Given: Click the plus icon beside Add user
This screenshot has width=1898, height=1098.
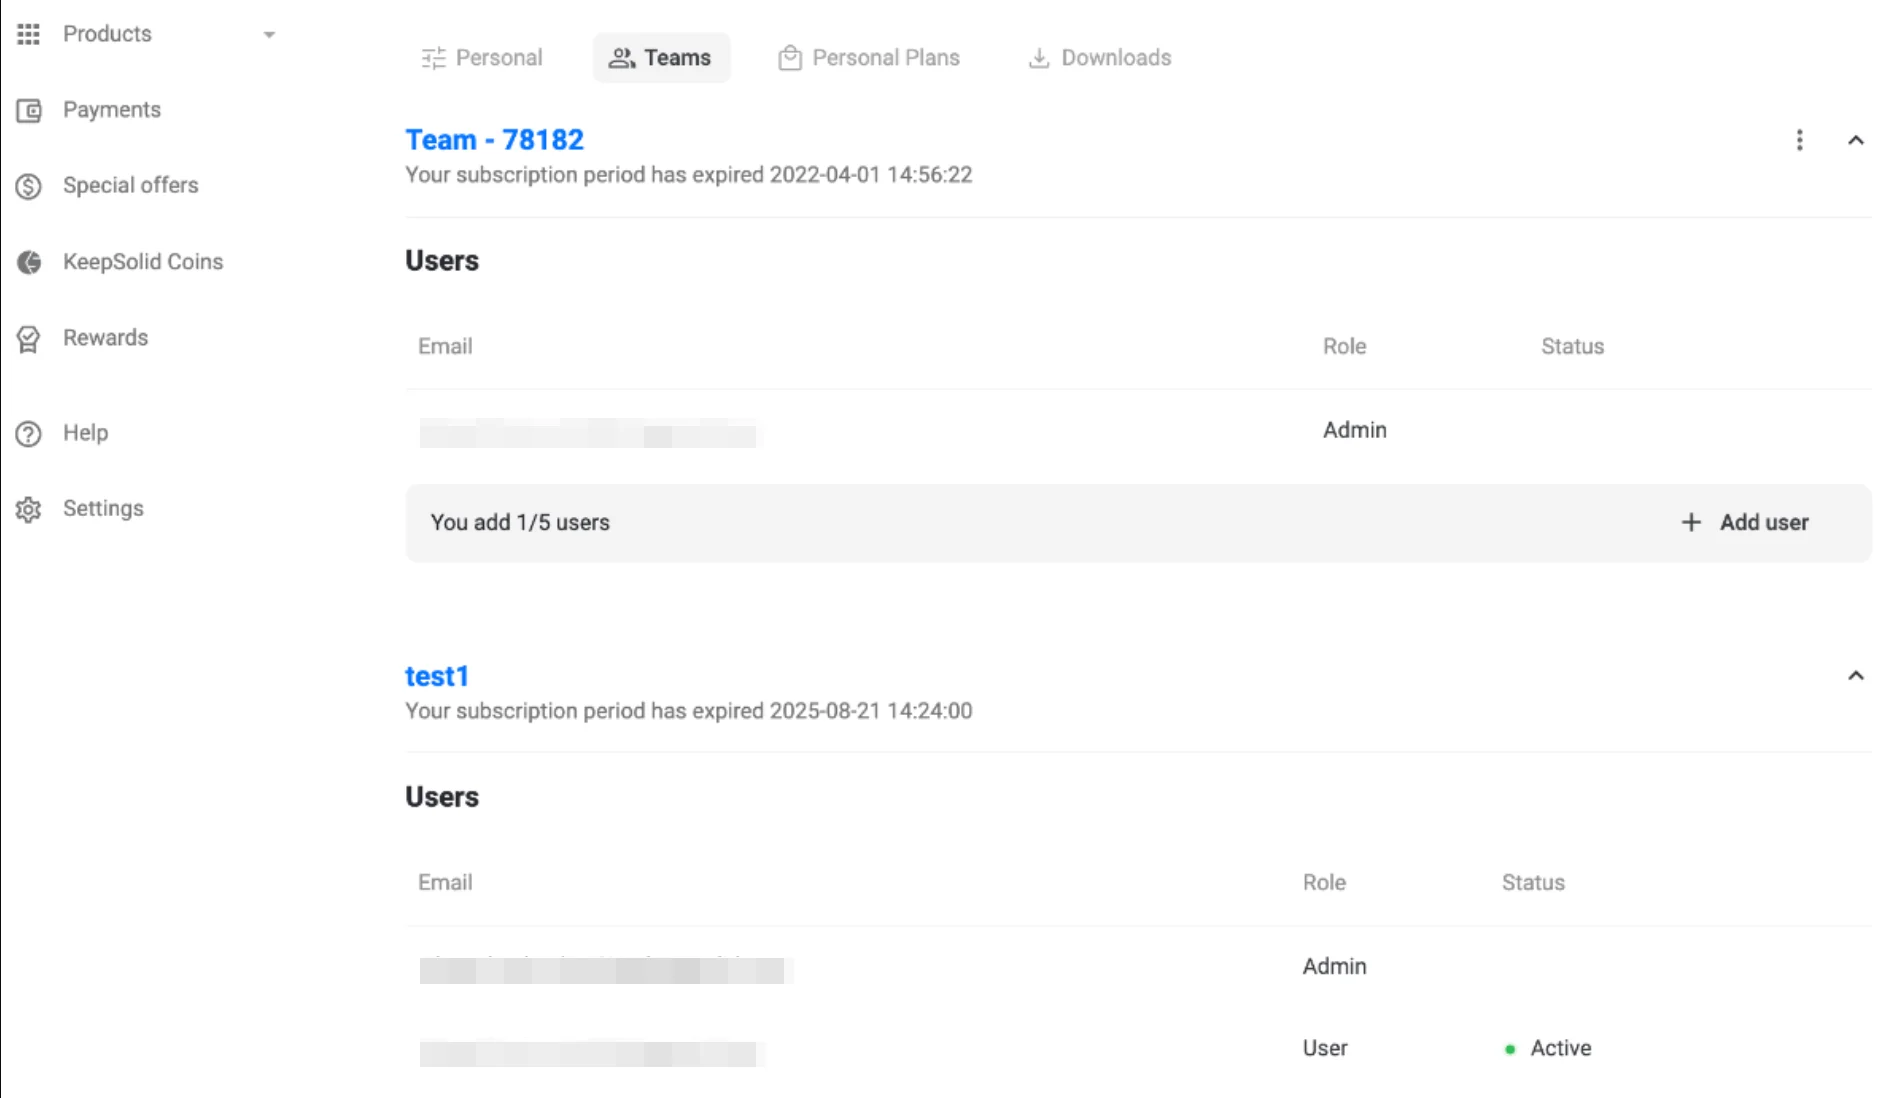Looking at the screenshot, I should pyautogui.click(x=1691, y=522).
